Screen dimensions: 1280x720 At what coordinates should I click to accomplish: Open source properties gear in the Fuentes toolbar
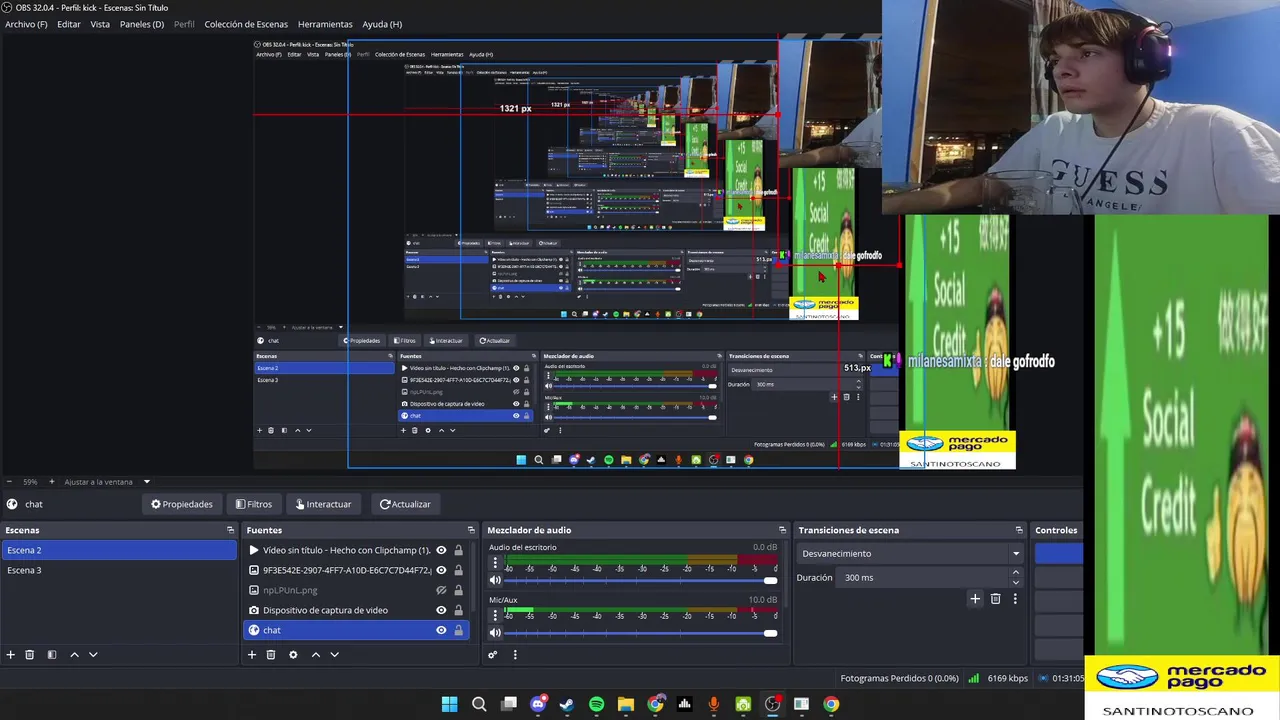(293, 655)
